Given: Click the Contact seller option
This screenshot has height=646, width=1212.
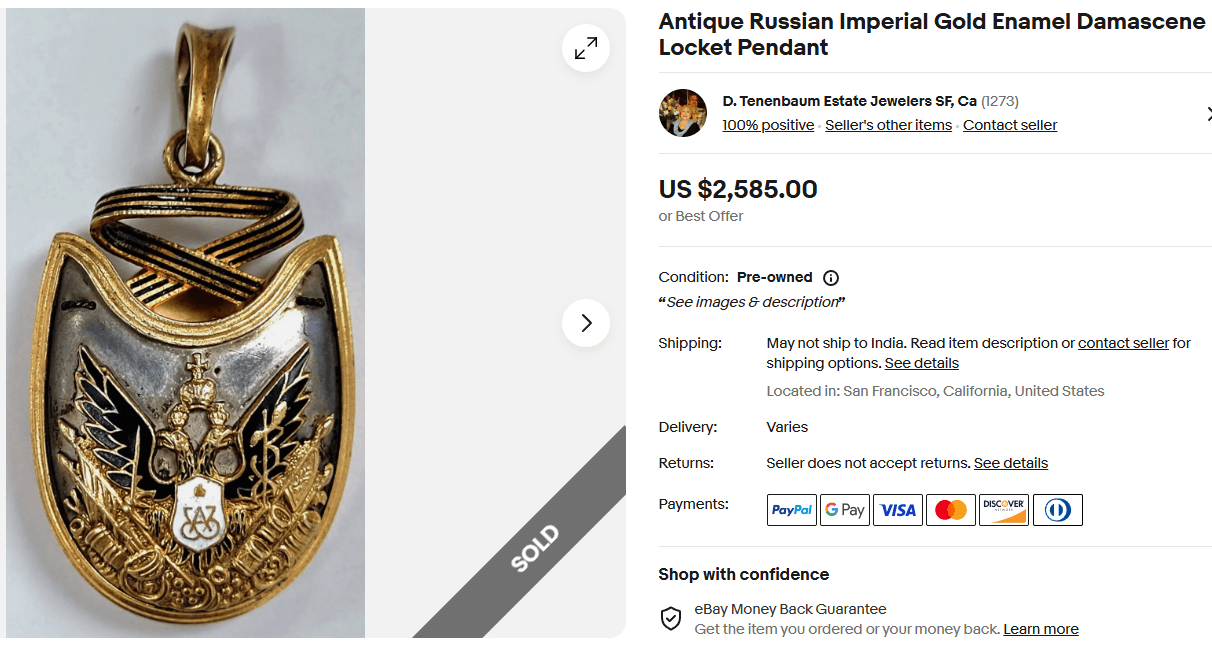Looking at the screenshot, I should (x=1009, y=124).
